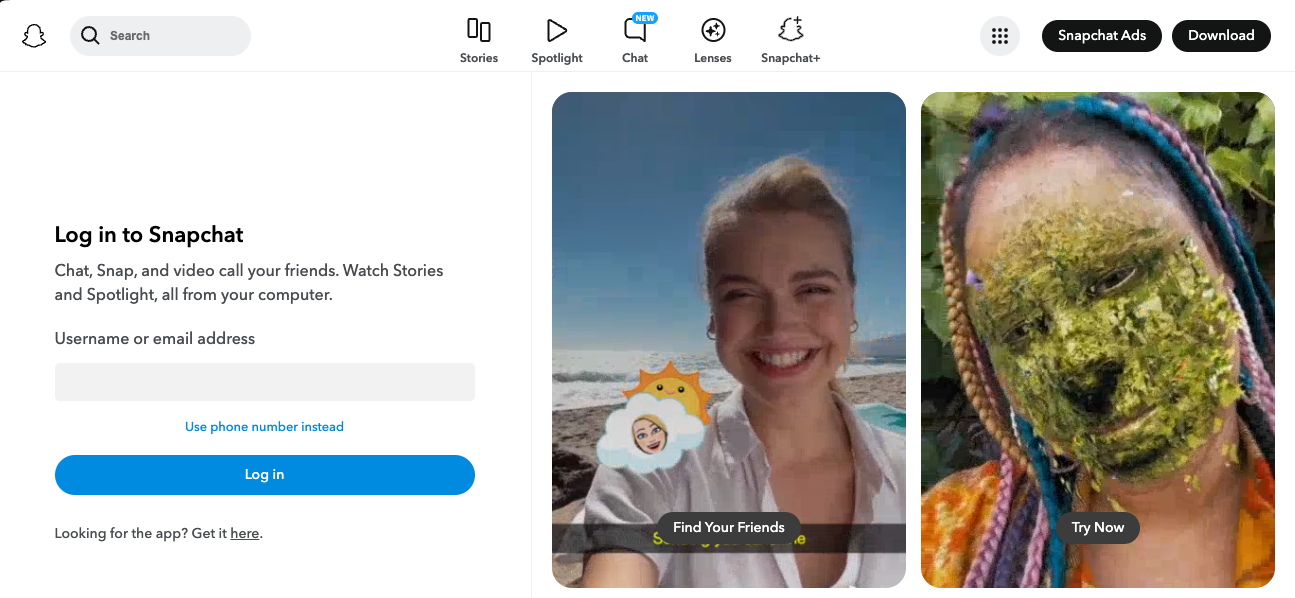Open the Stories section
Screen dimensions: 1295x598
click(x=478, y=41)
